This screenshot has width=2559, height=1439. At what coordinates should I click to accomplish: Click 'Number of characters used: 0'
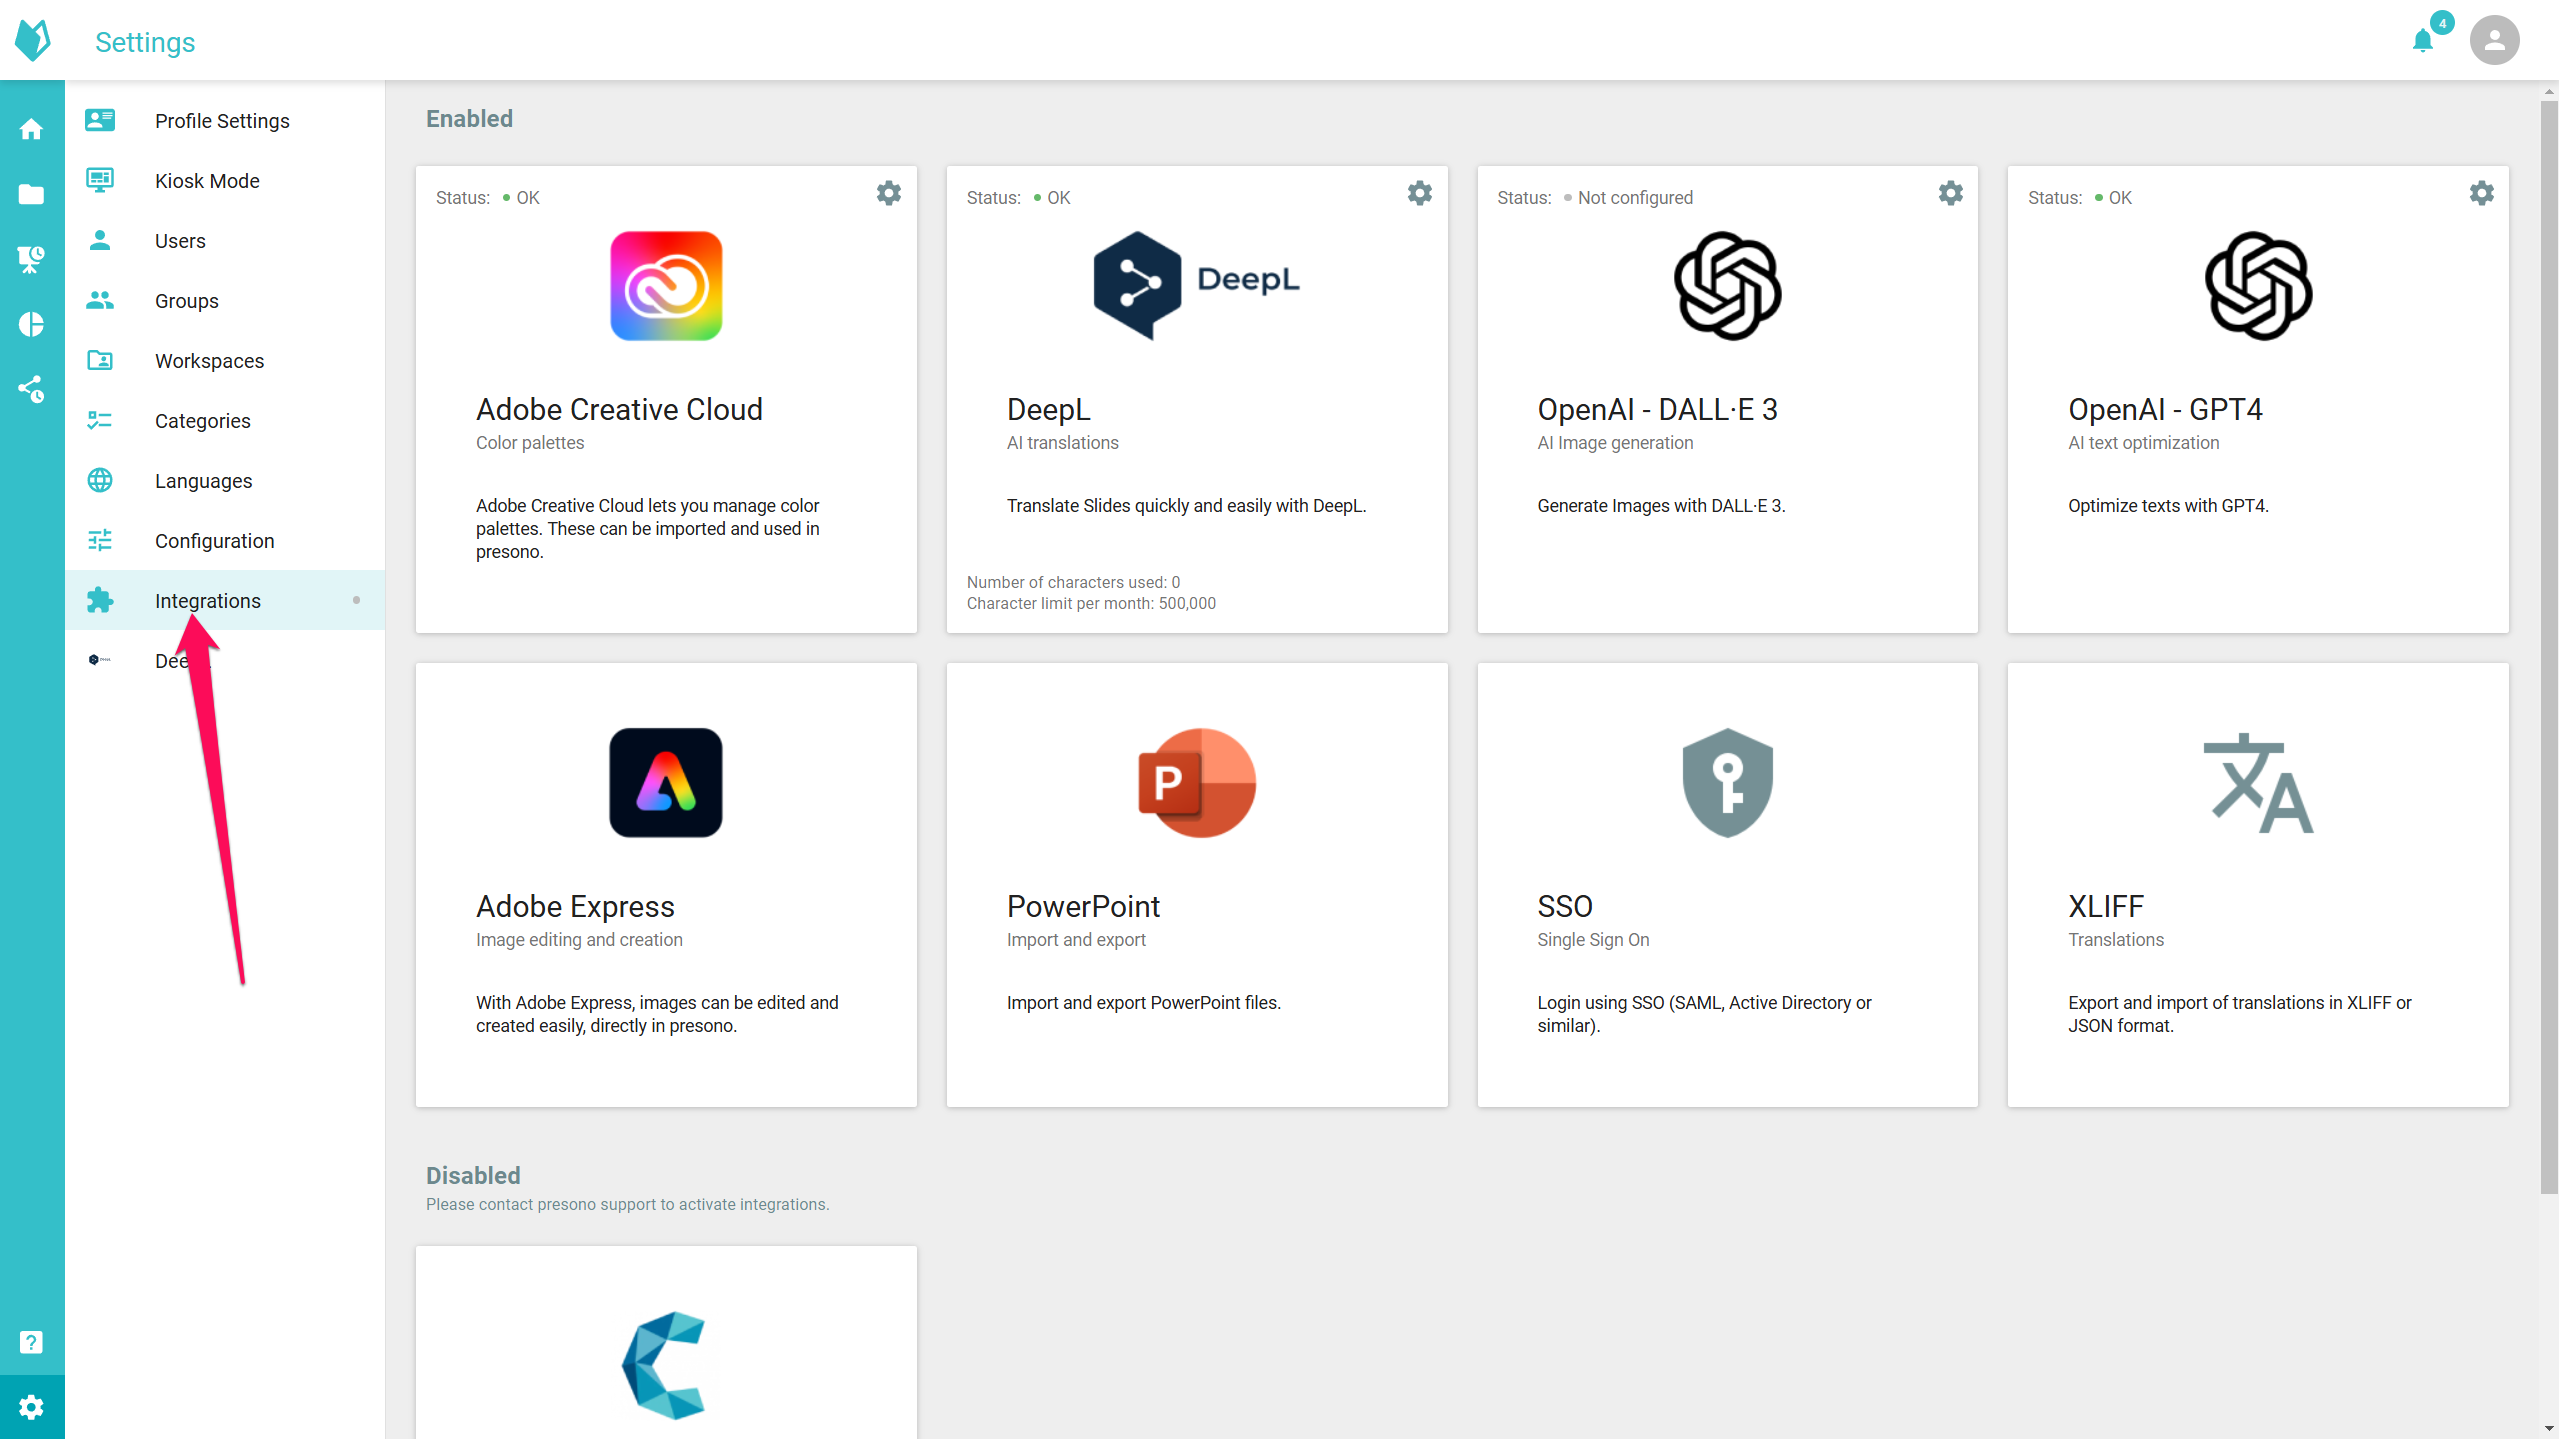[x=1073, y=582]
